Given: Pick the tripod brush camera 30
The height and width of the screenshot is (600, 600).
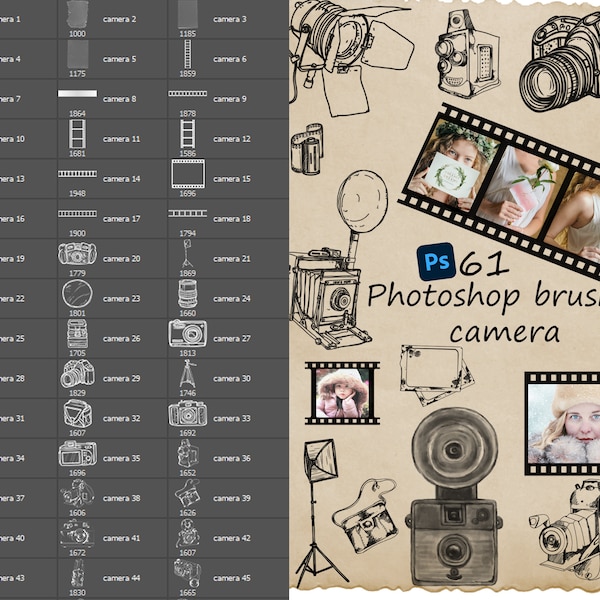Looking at the screenshot, I should [228, 378].
